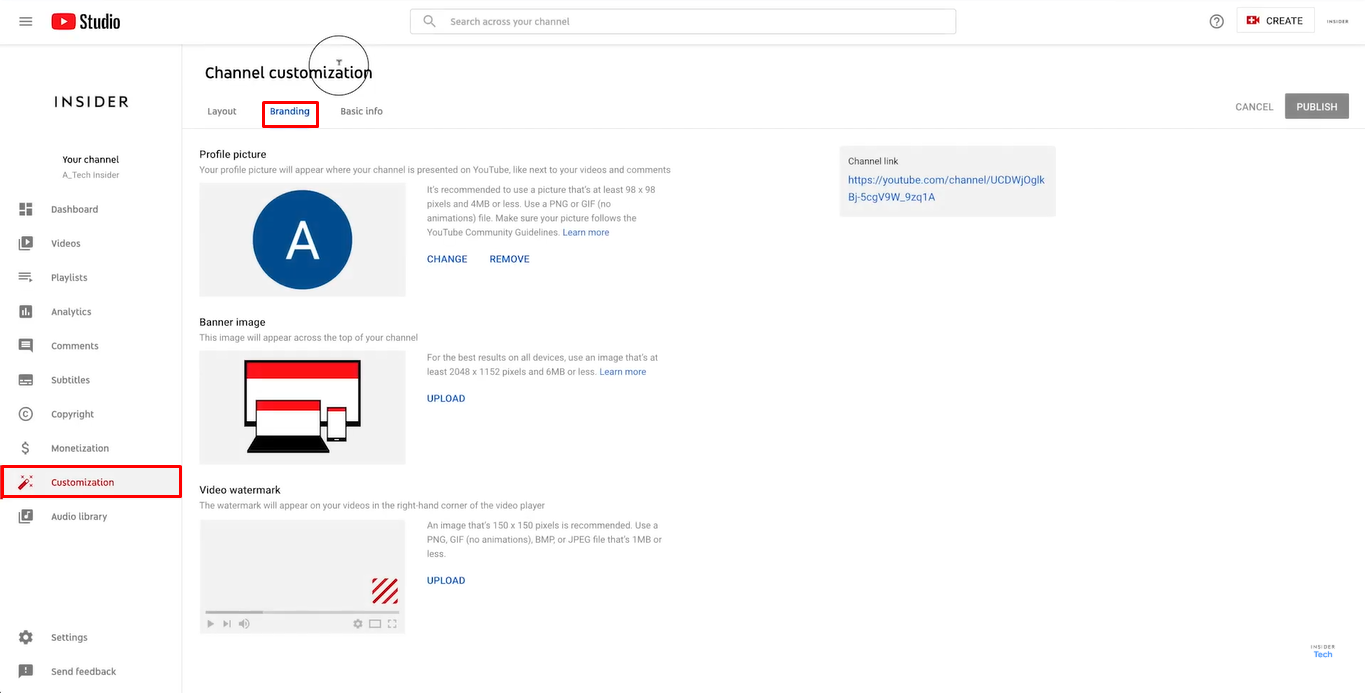
Task: Open Analytics from the sidebar
Action: pyautogui.click(x=25, y=311)
